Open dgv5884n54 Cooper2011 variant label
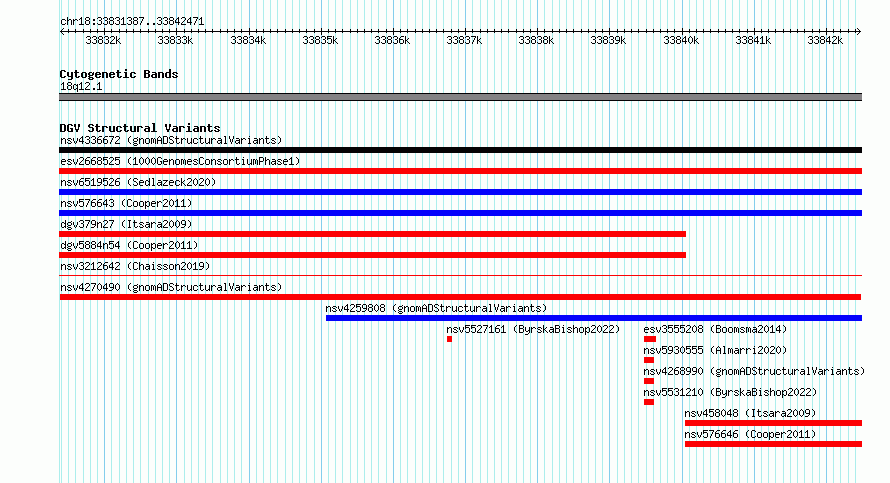The height and width of the screenshot is (483, 890). pos(129,245)
